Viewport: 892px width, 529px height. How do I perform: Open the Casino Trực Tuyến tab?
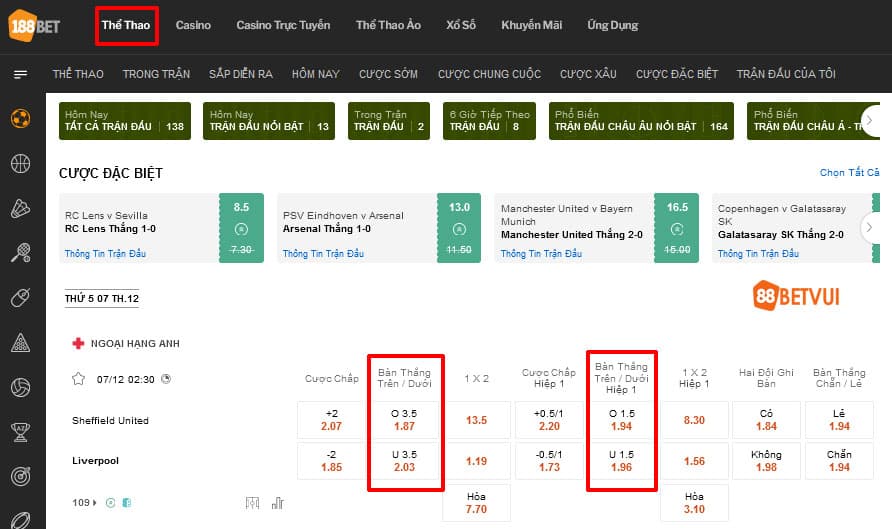[x=283, y=26]
